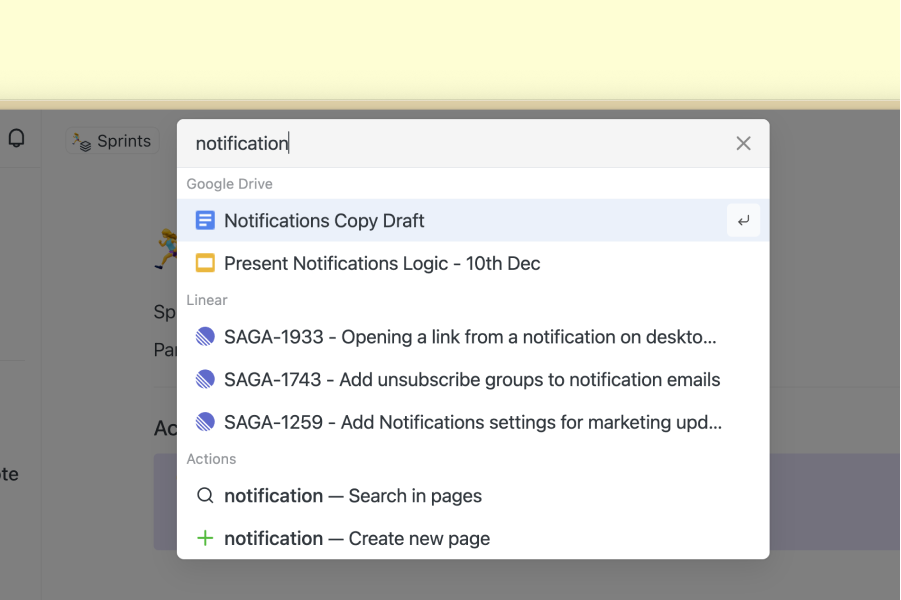Click the Google Slides icon for Present Notifications Logic

point(207,263)
